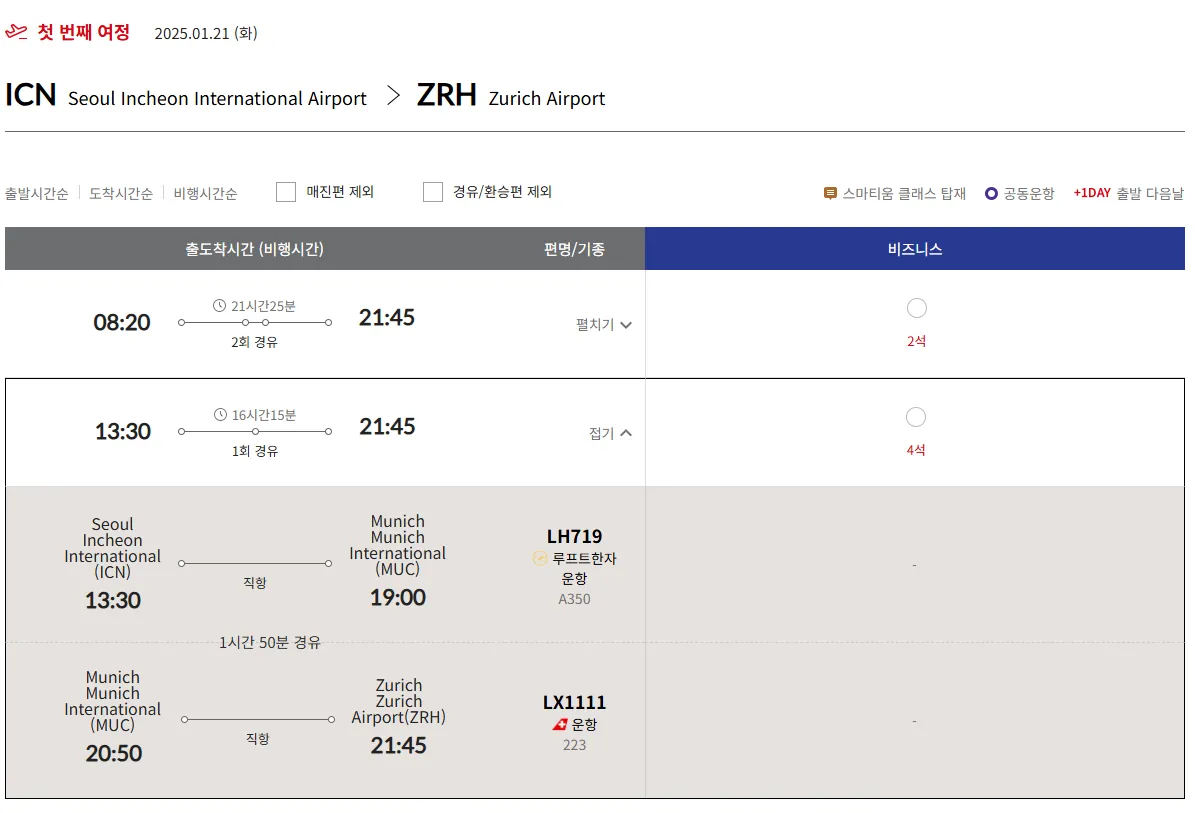The width and height of the screenshot is (1201, 813).
Task: Click the 공동운항 circle legend icon
Action: [x=991, y=193]
